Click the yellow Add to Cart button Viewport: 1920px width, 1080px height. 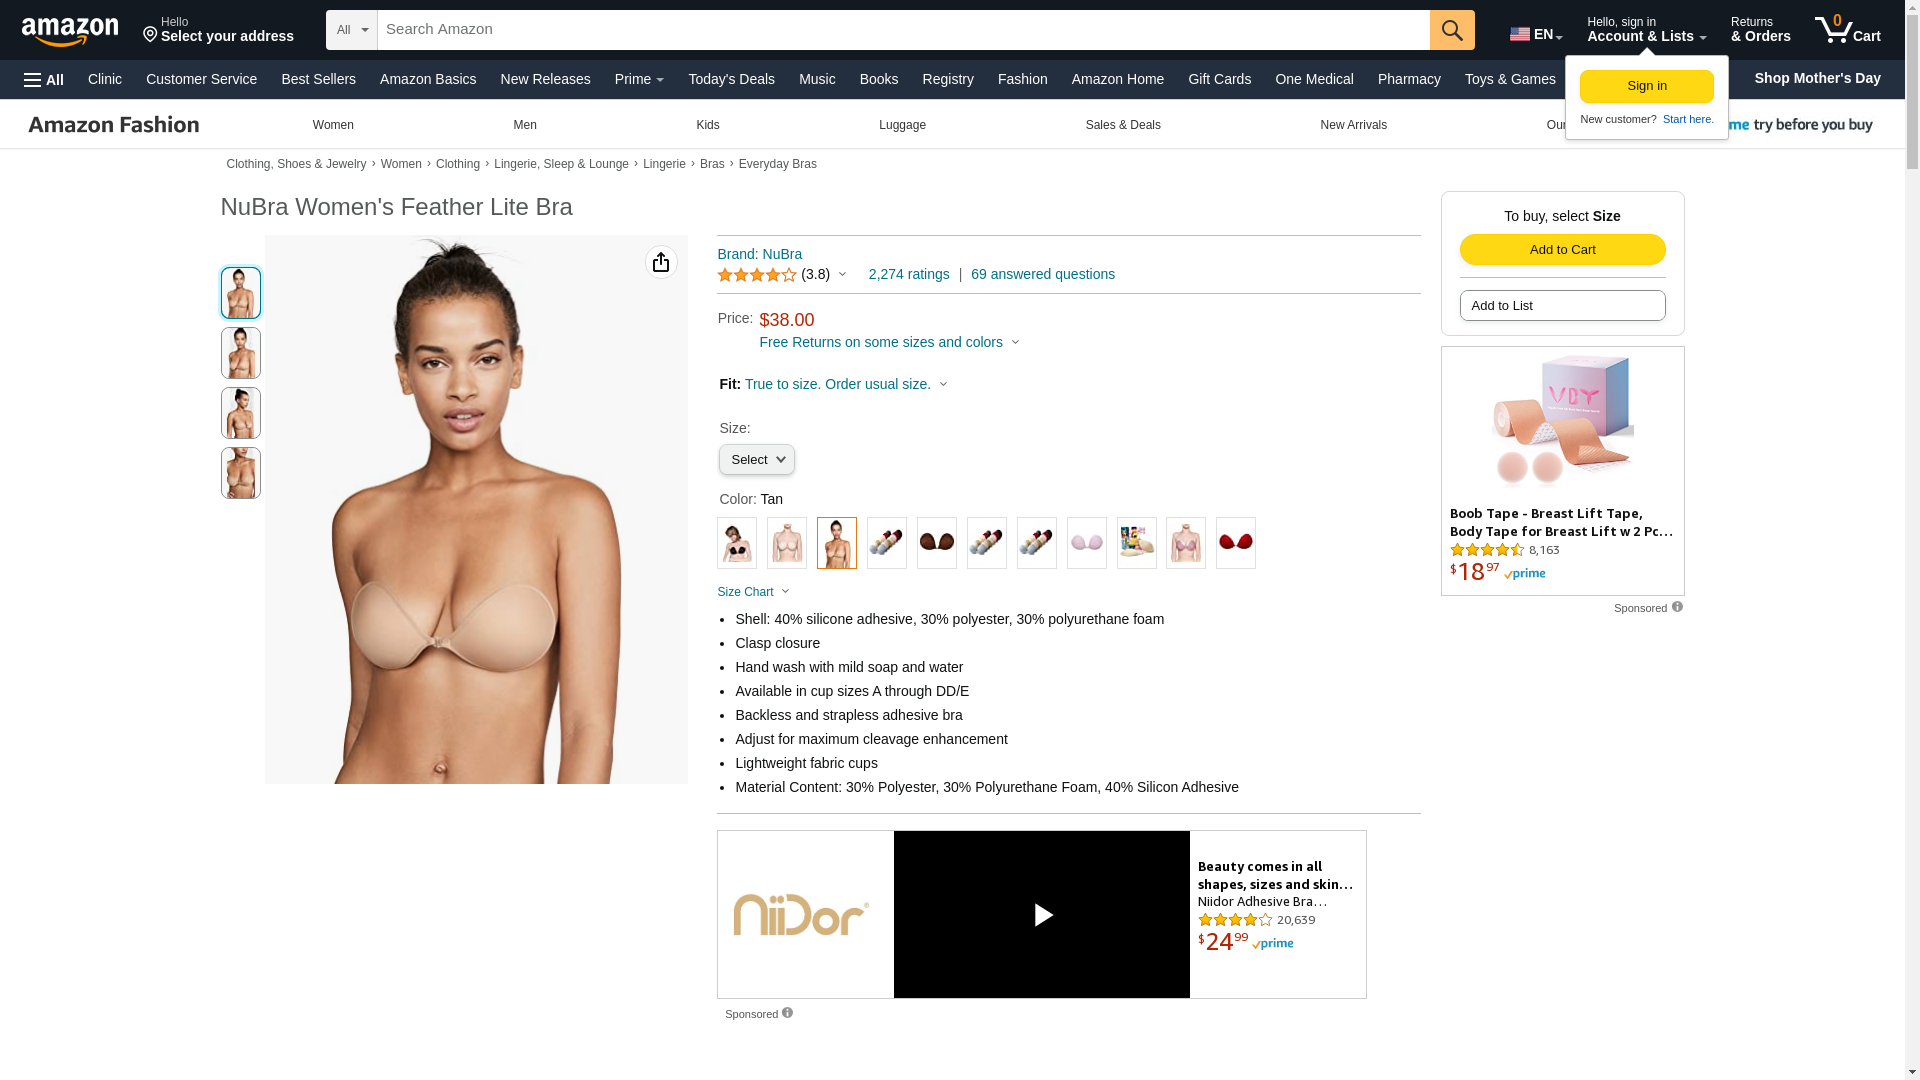coord(1562,249)
